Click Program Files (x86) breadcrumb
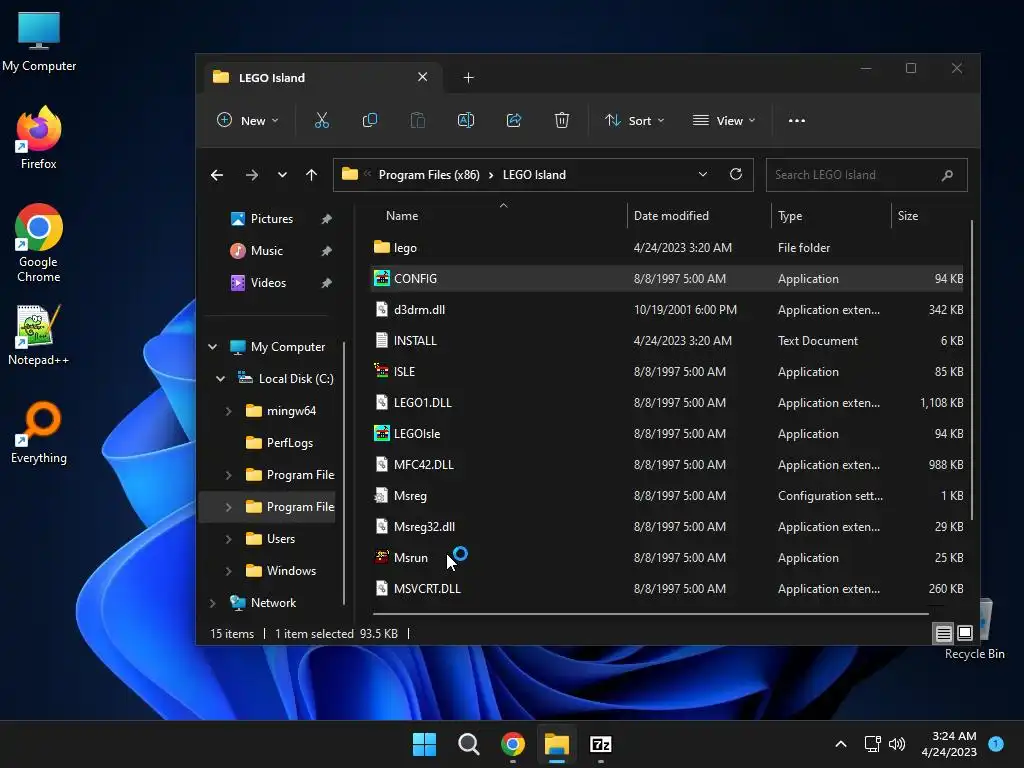 pos(429,175)
